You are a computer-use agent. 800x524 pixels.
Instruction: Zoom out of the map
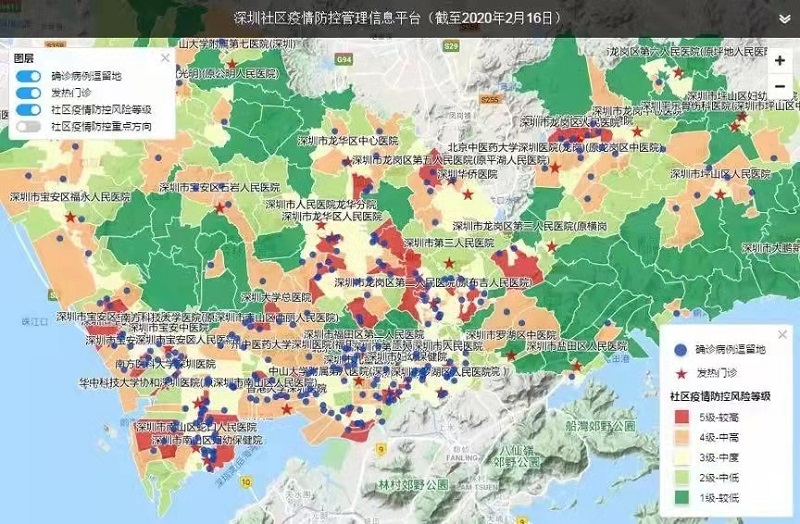tap(780, 86)
